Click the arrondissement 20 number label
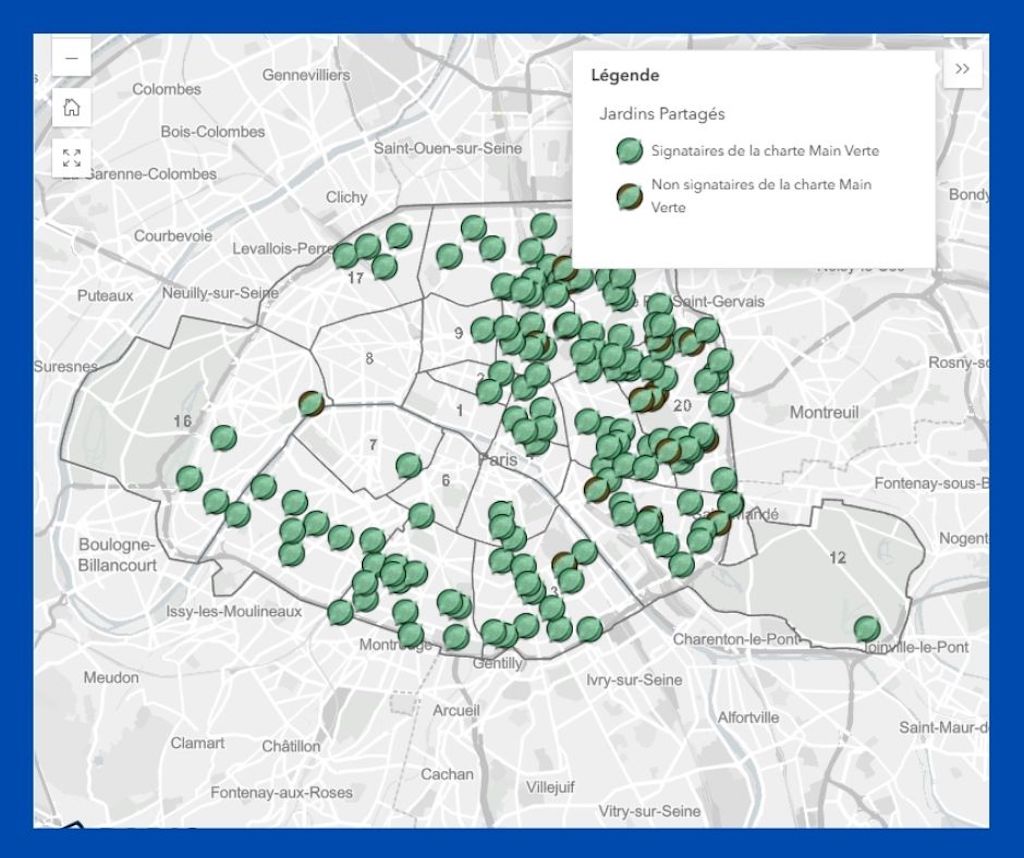1024x858 pixels. pos(683,406)
